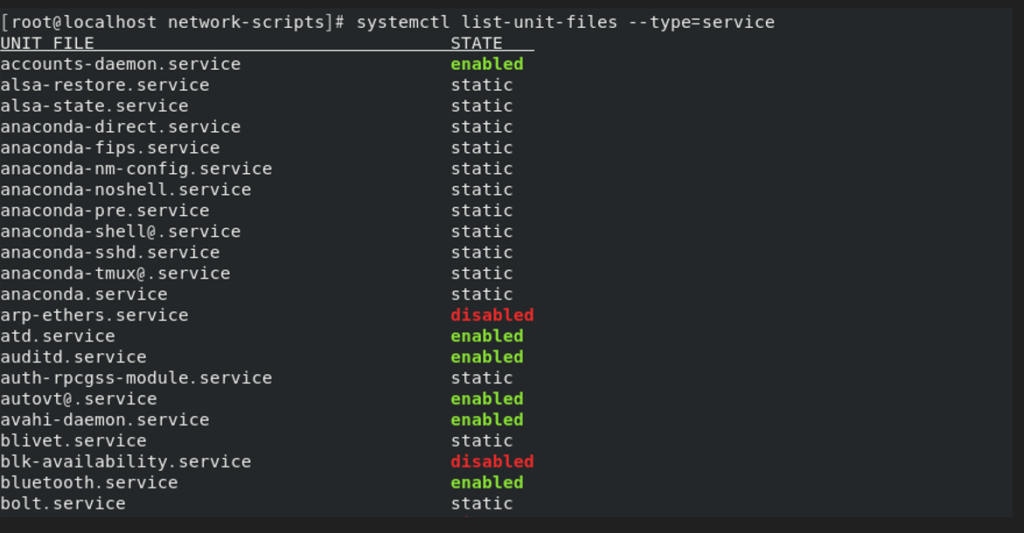1024x533 pixels.
Task: Click the auditd.service entry
Action: tap(73, 357)
